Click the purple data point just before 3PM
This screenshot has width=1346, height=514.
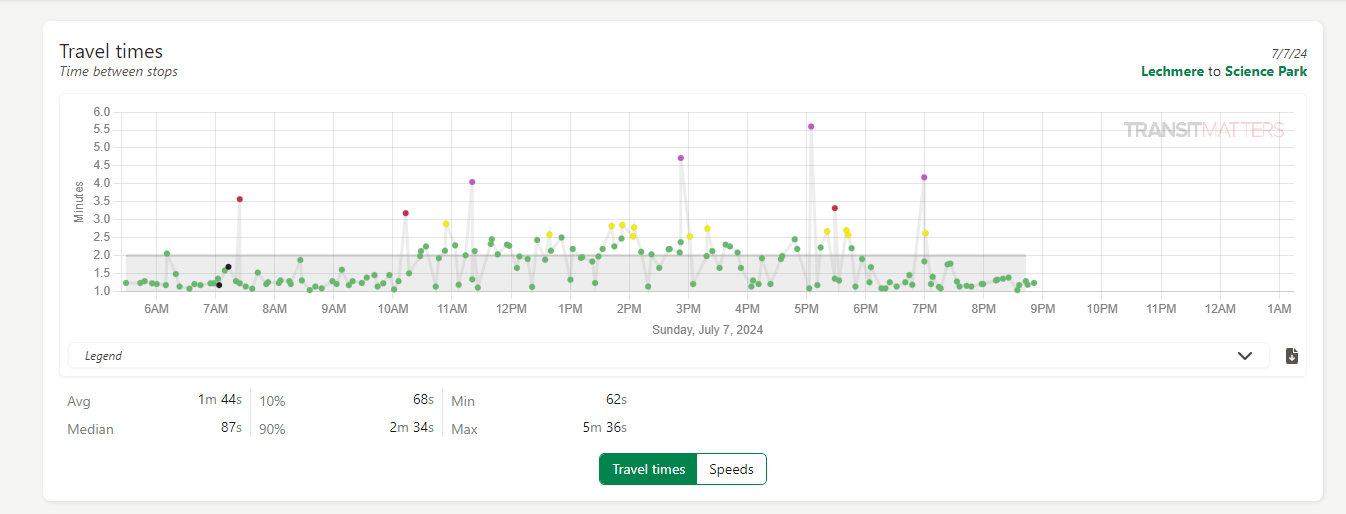[681, 158]
